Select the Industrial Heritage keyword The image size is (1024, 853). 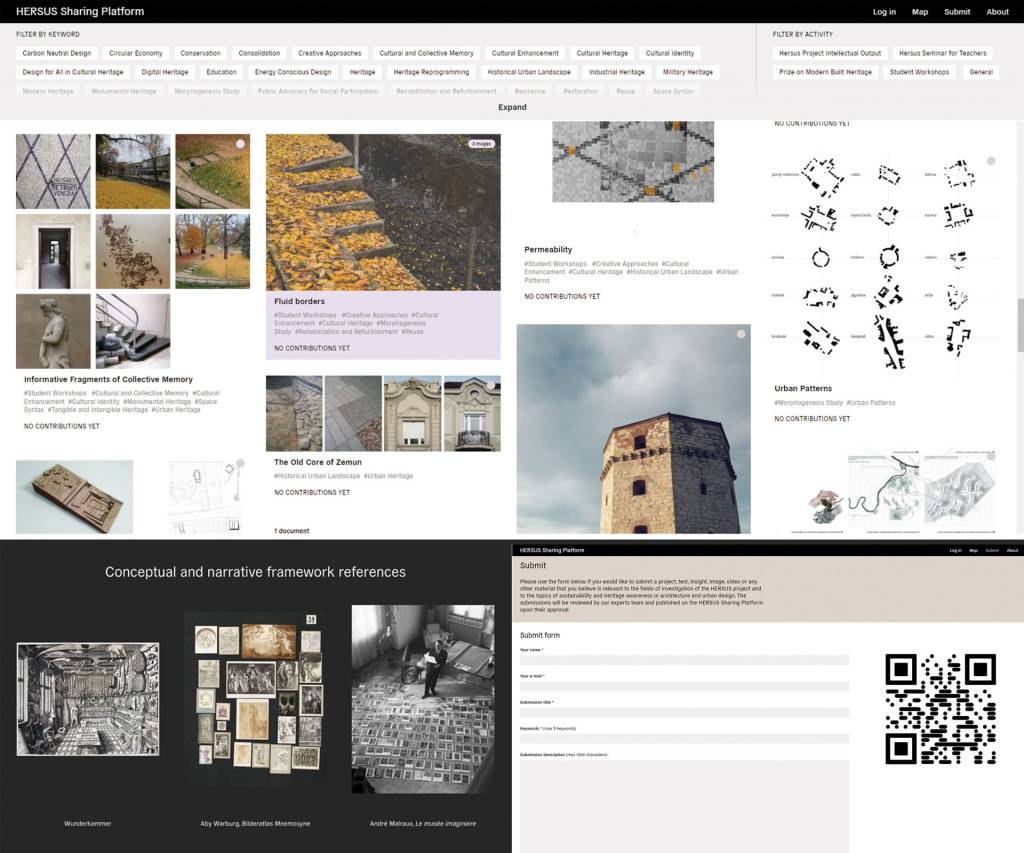tap(616, 72)
